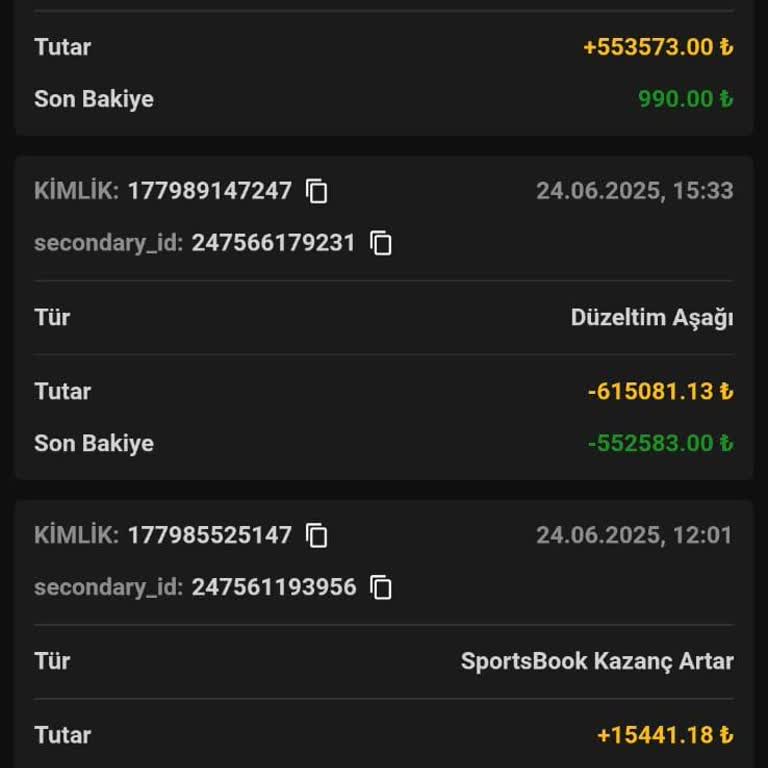Click the +15441.18 ₺ amount
Image resolution: width=768 pixels, height=768 pixels.
(x=665, y=735)
